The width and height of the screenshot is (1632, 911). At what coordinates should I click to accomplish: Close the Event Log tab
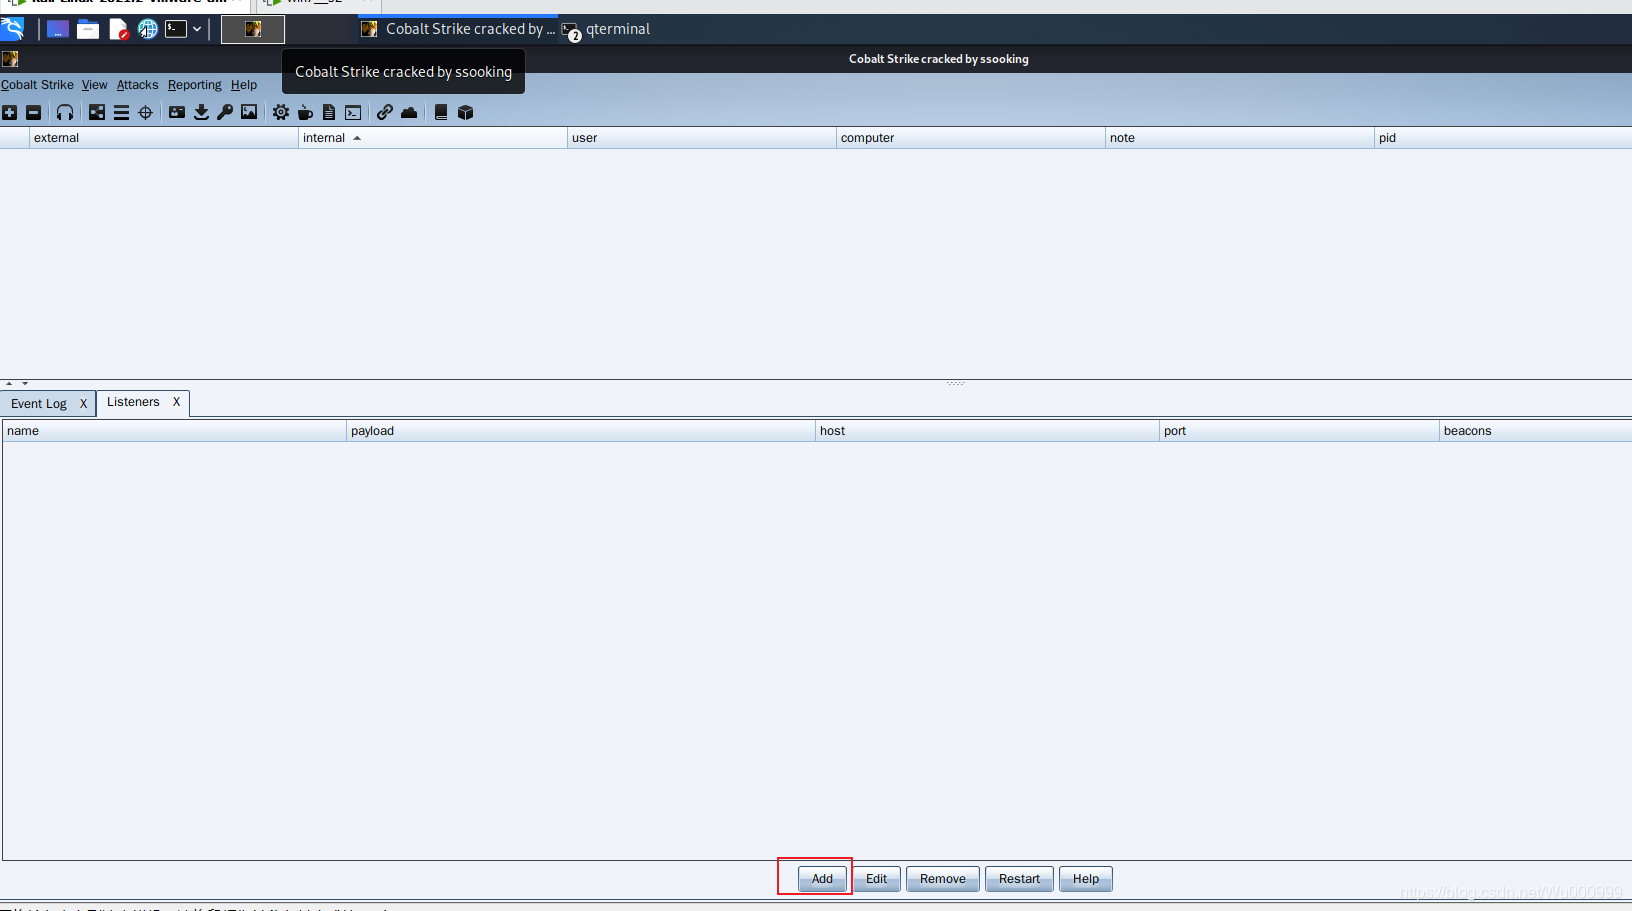[x=84, y=404]
